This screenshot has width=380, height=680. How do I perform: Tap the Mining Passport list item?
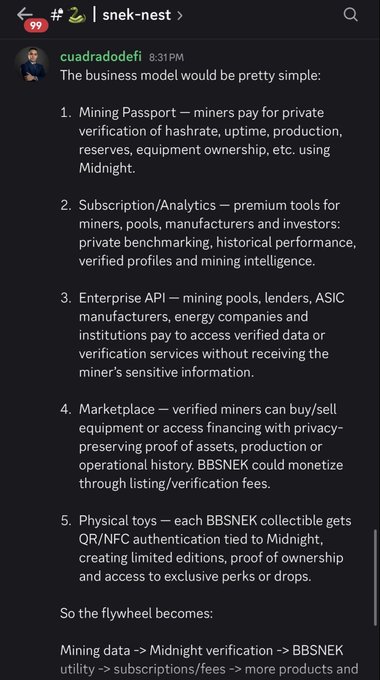pyautogui.click(x=207, y=140)
